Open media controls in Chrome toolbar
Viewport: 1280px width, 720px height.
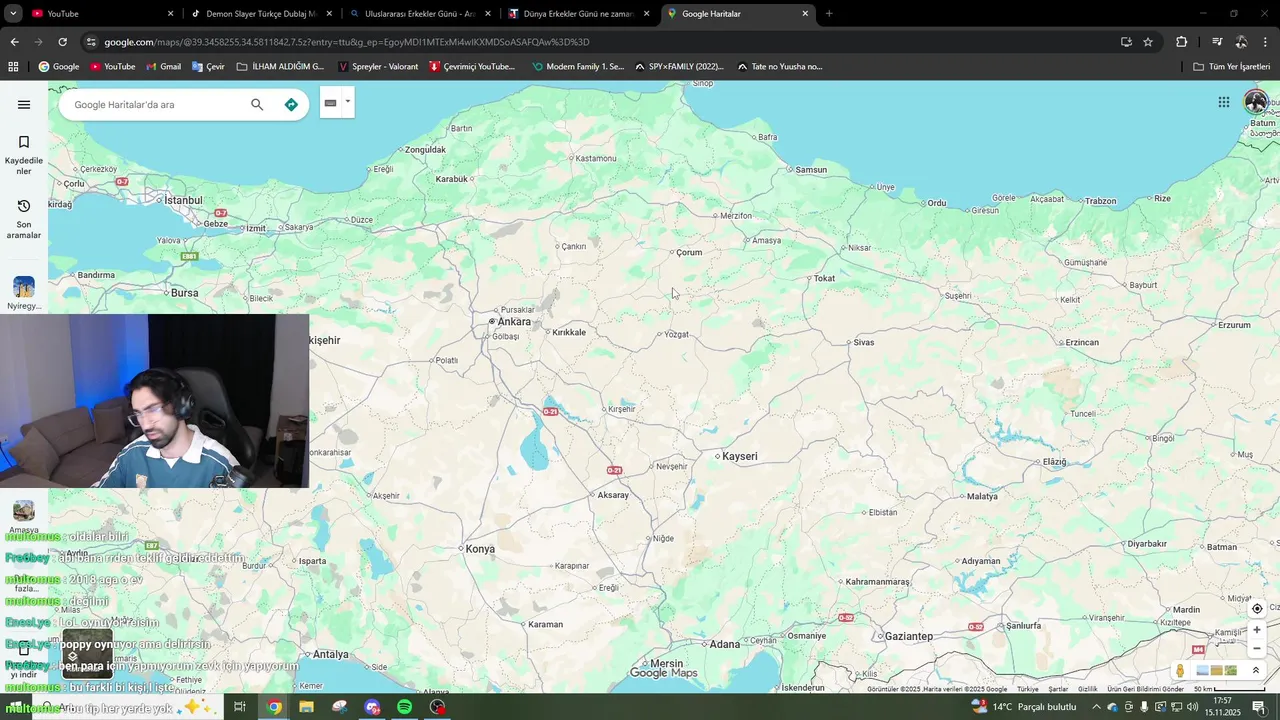coord(1217,42)
